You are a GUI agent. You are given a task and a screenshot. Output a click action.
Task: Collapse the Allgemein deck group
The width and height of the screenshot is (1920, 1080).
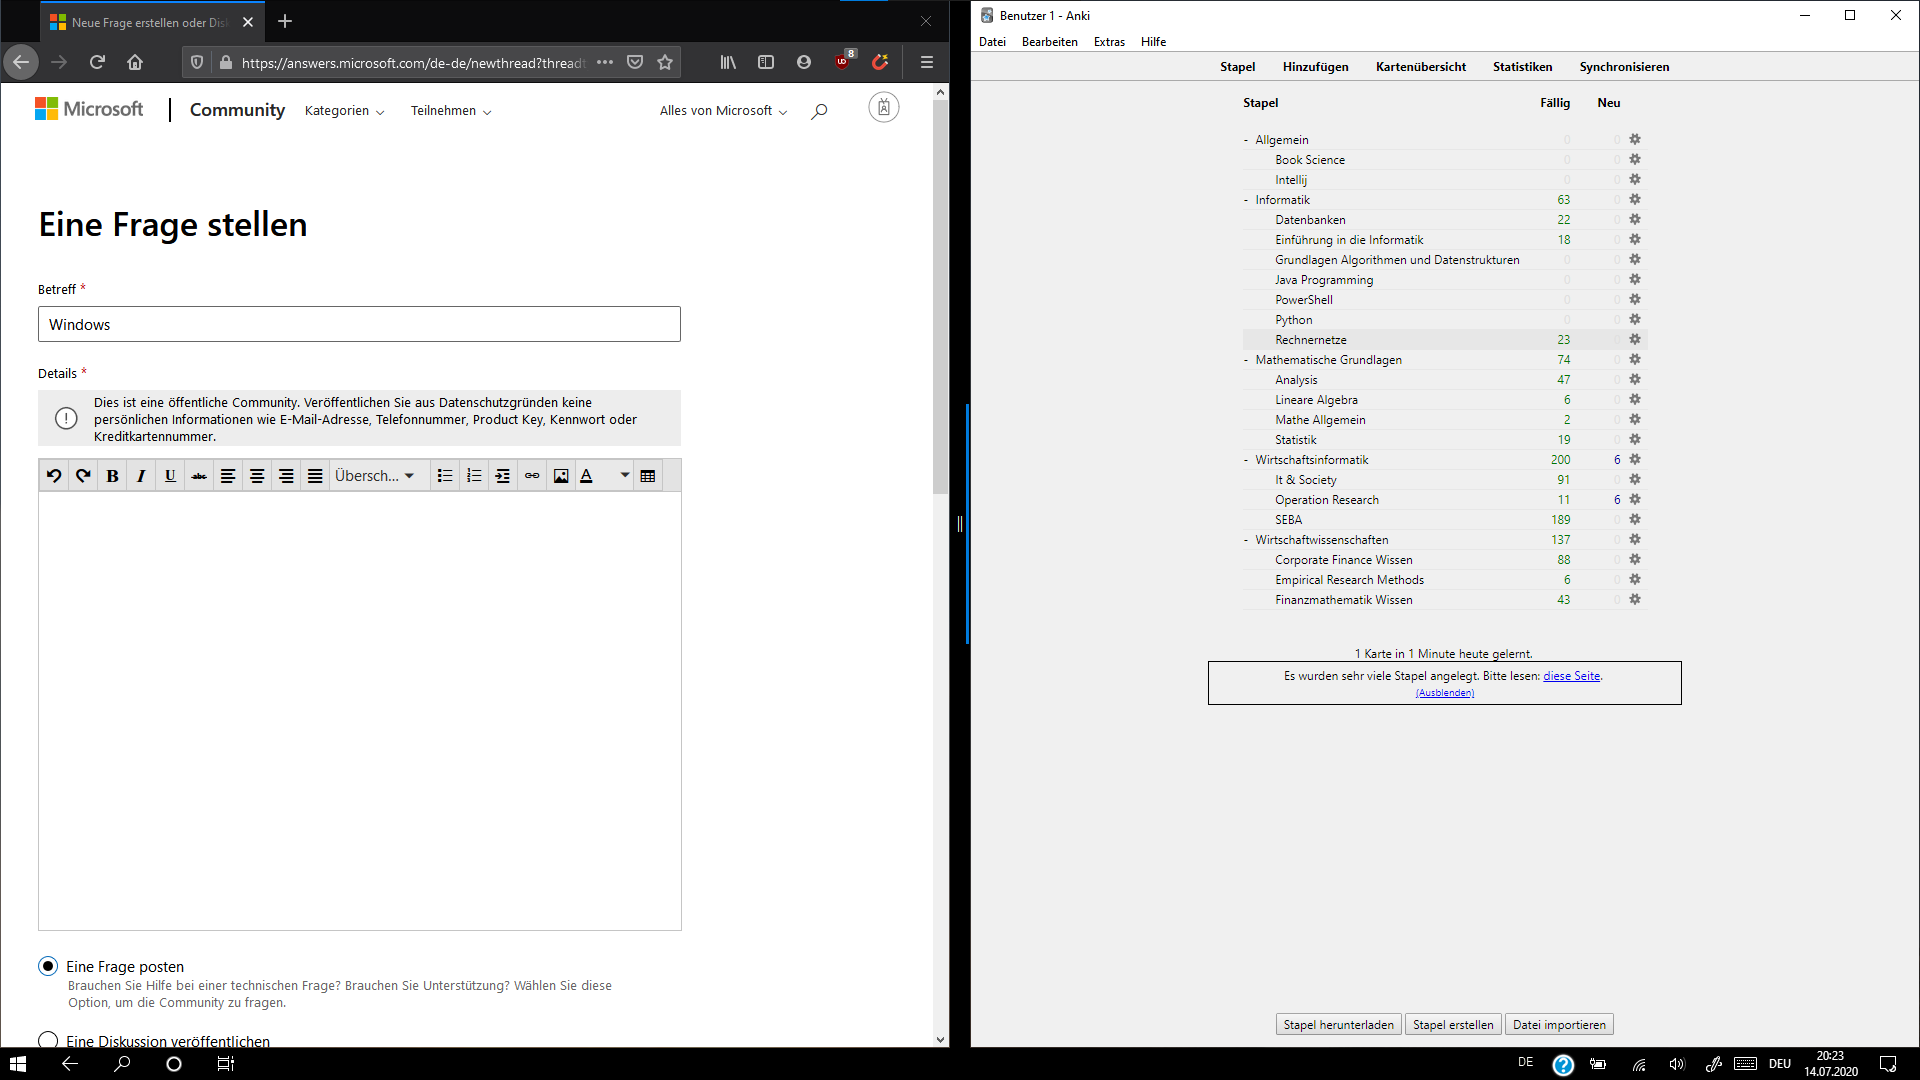click(x=1246, y=140)
